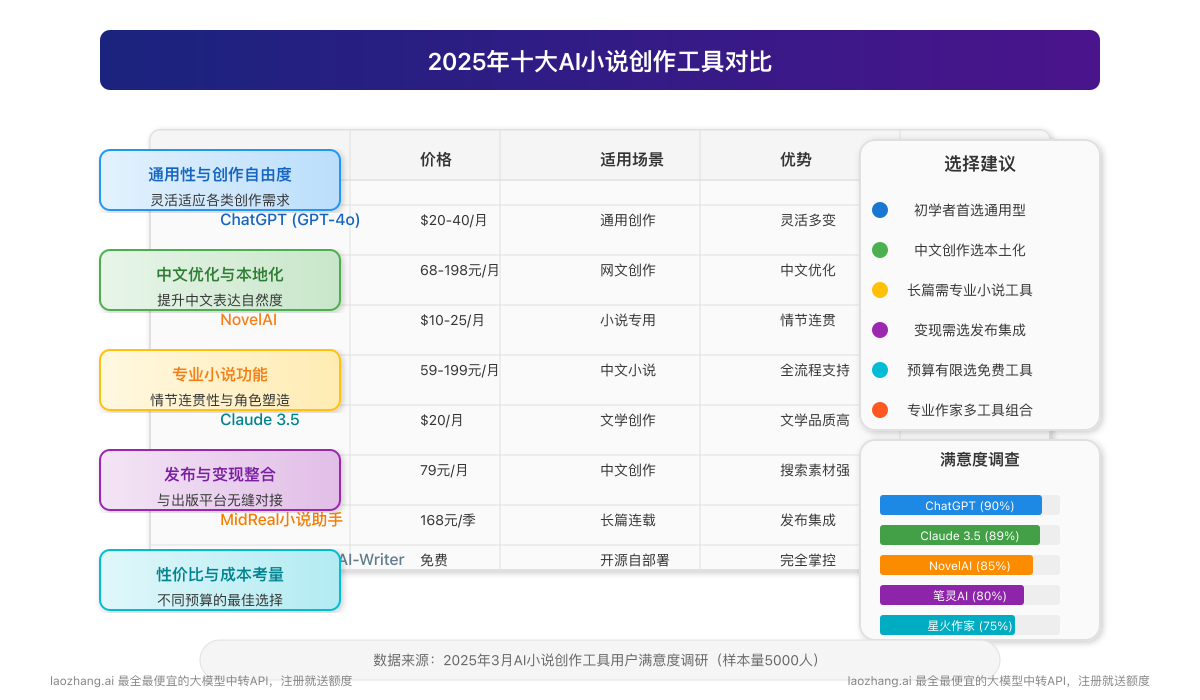Select the 专业作家多工具组合 suggestion text

point(970,410)
